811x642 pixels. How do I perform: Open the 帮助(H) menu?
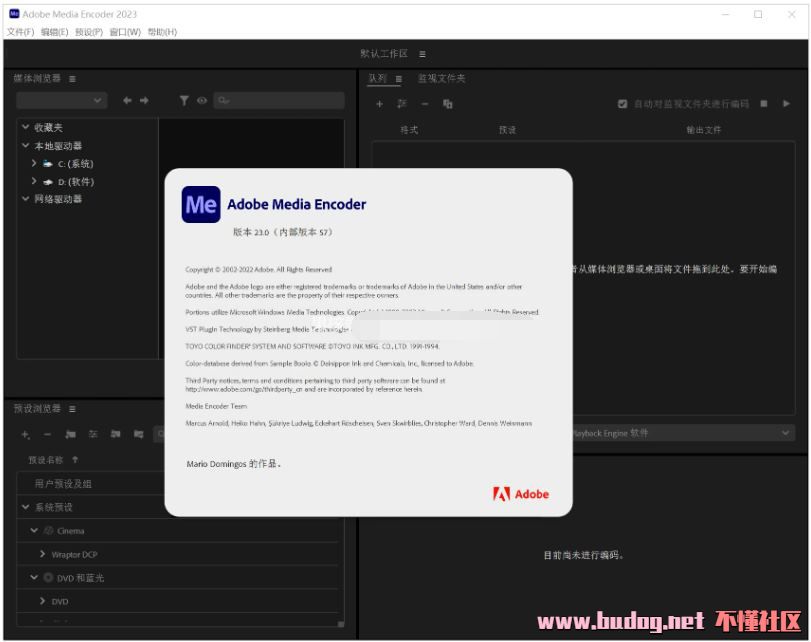click(162, 32)
